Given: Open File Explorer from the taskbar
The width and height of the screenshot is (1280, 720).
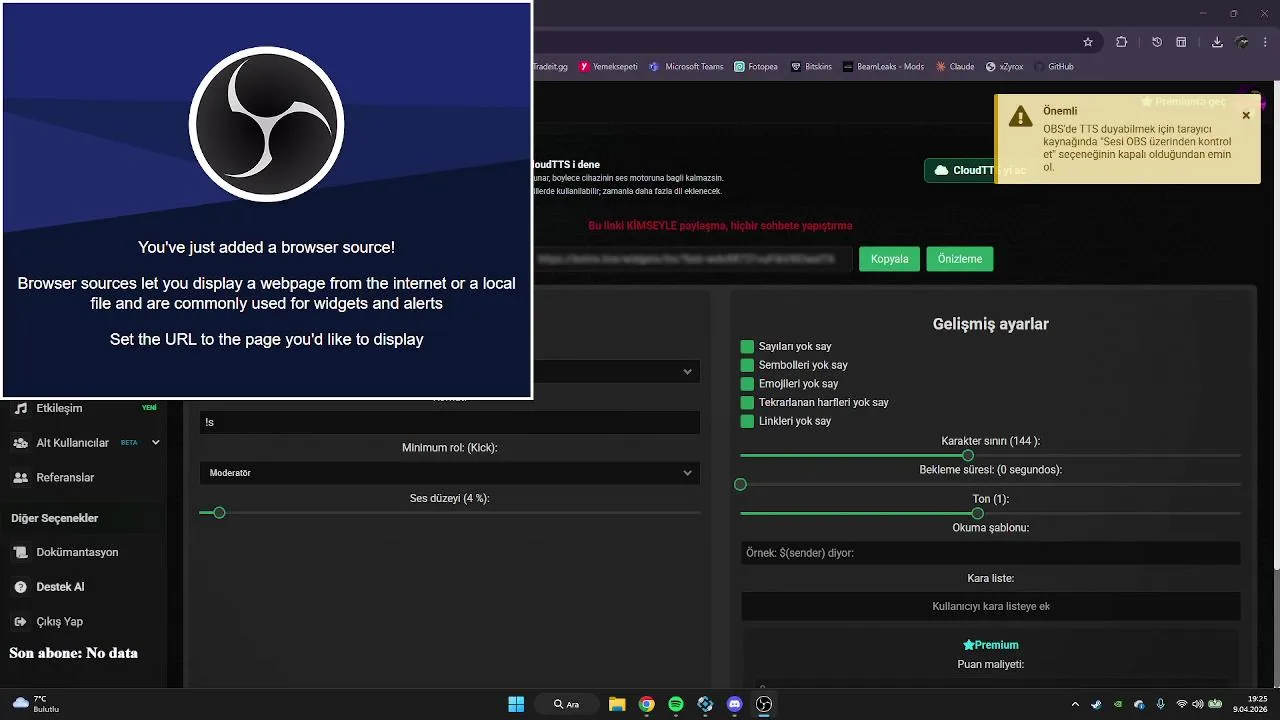Looking at the screenshot, I should [x=617, y=704].
